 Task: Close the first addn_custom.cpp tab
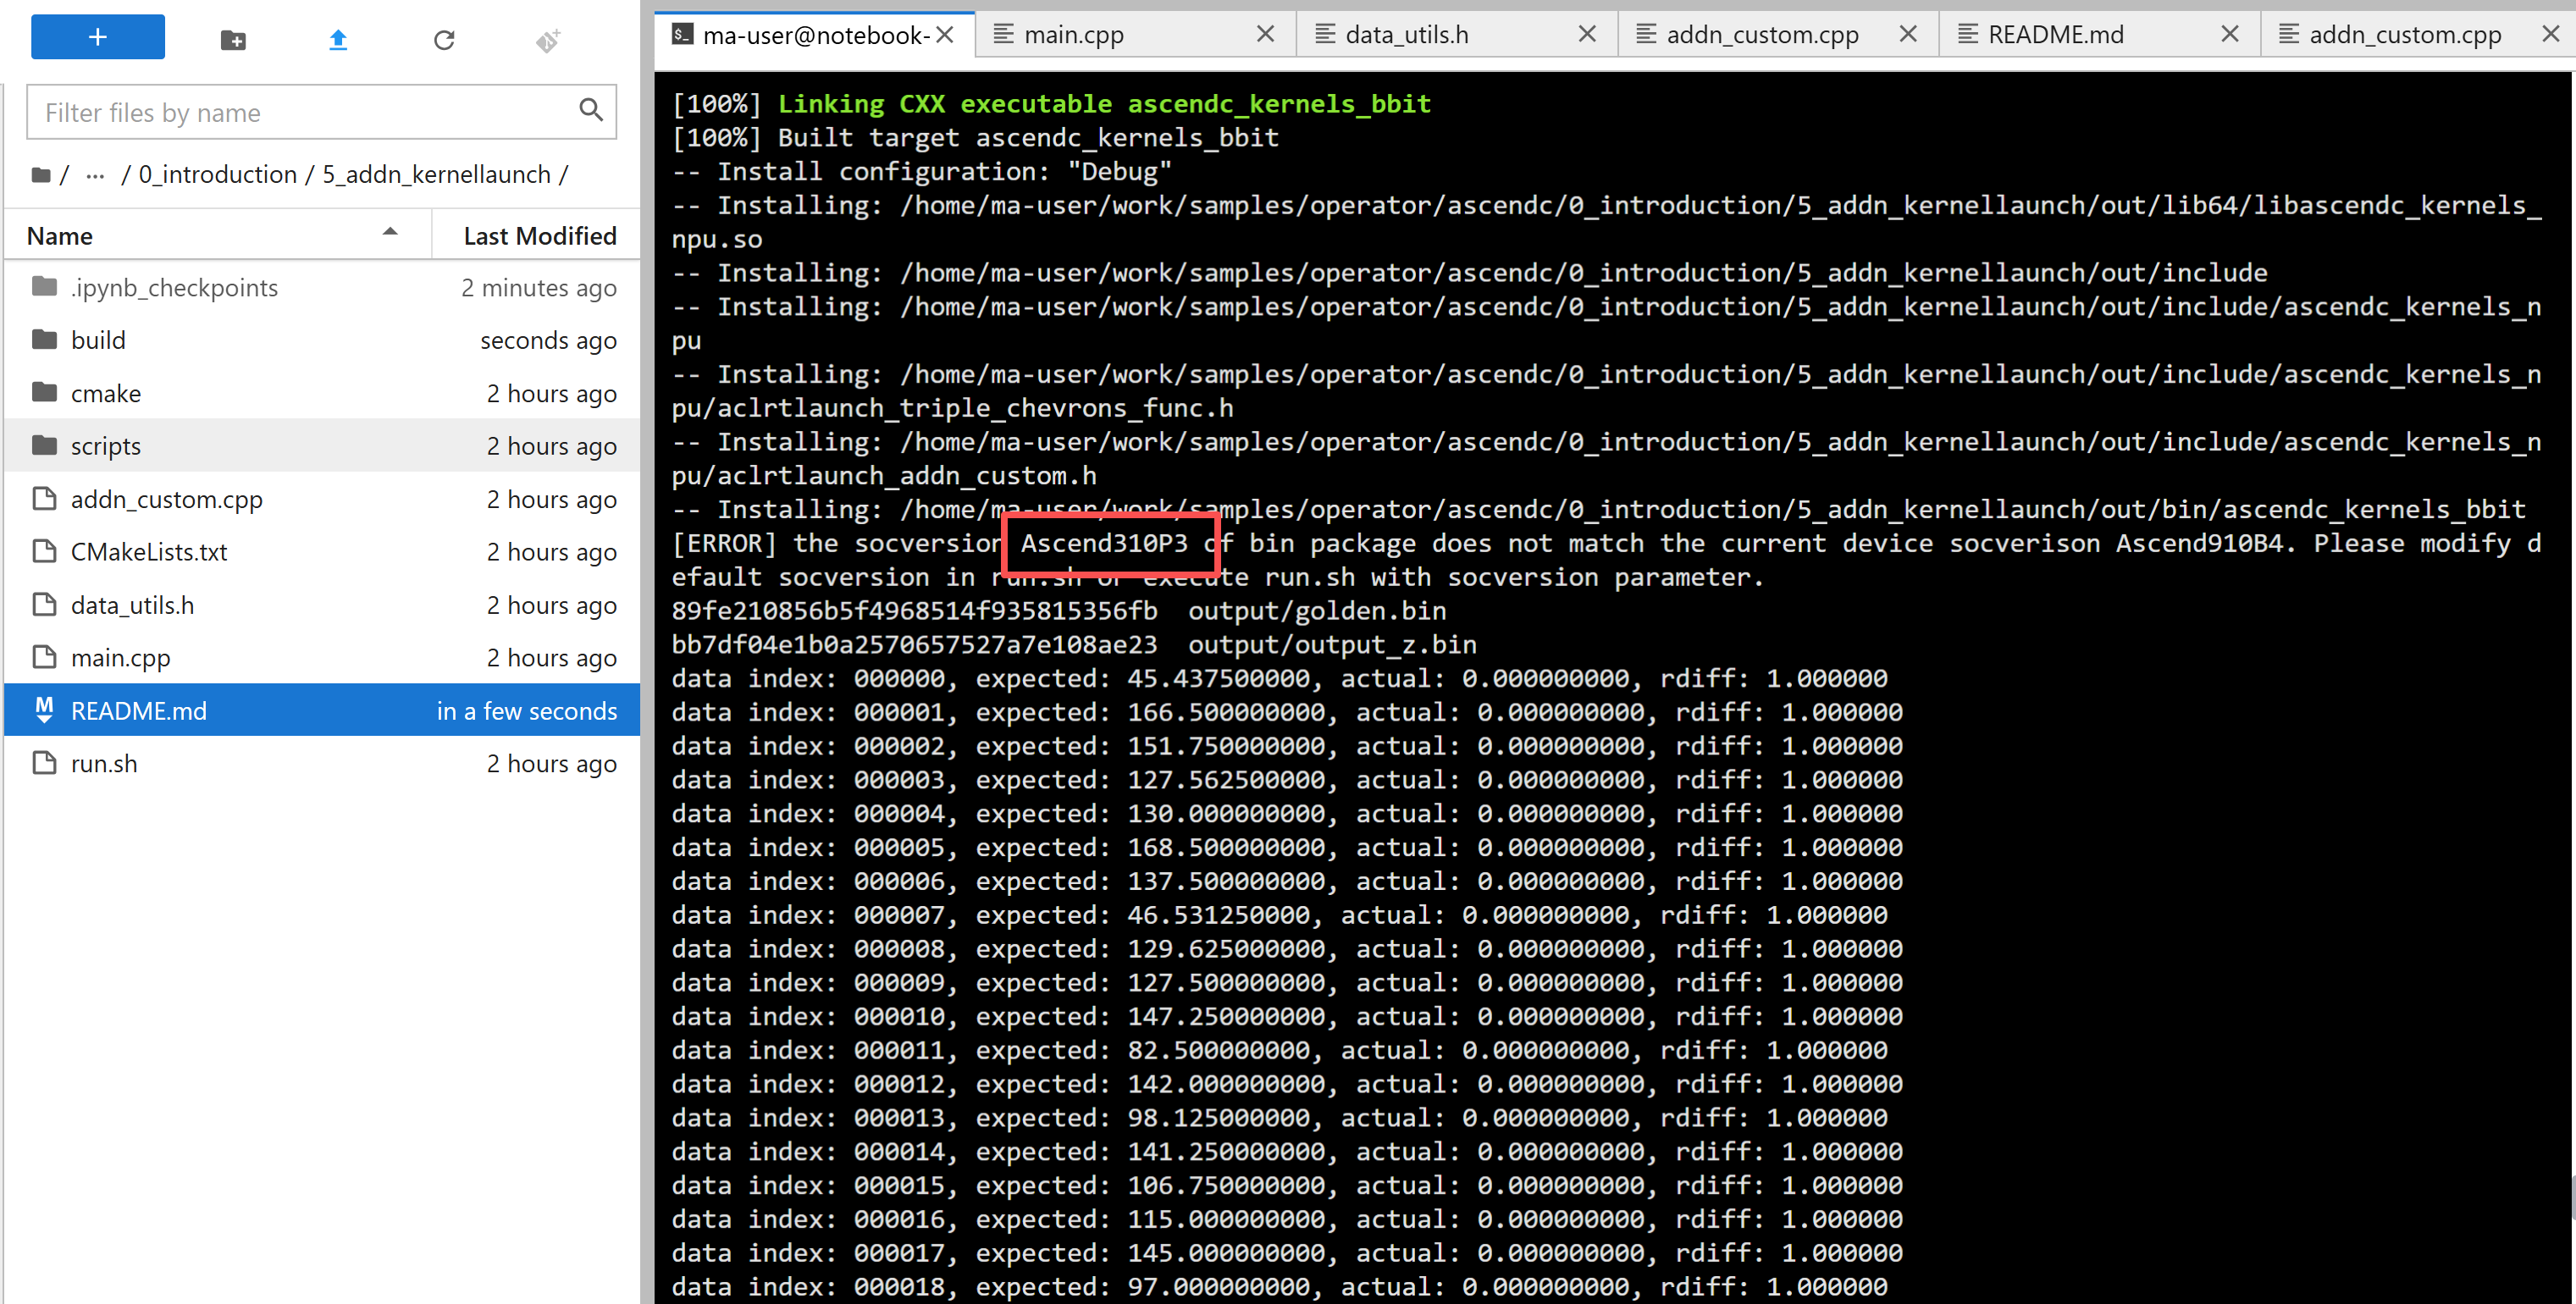(x=1908, y=34)
